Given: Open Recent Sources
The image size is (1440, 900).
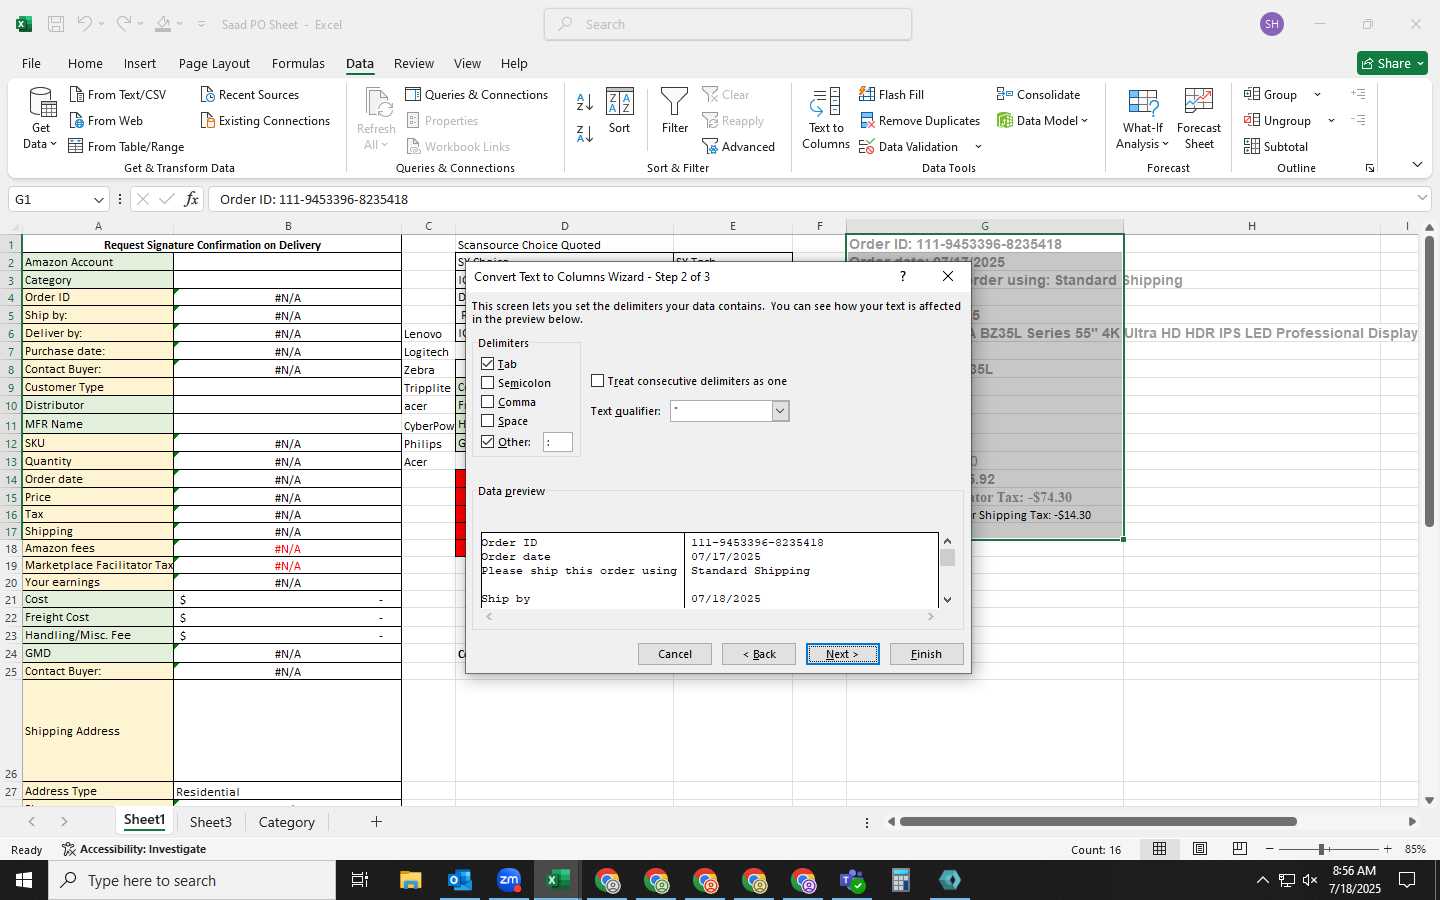Looking at the screenshot, I should tap(249, 94).
